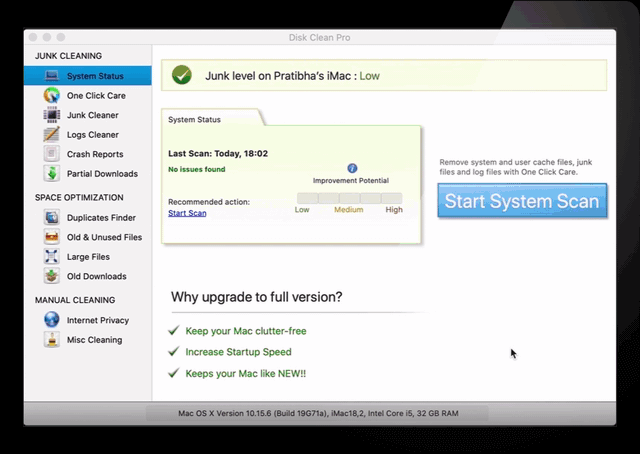Open Internet Privacy section
This screenshot has height=454, width=640.
point(88,320)
